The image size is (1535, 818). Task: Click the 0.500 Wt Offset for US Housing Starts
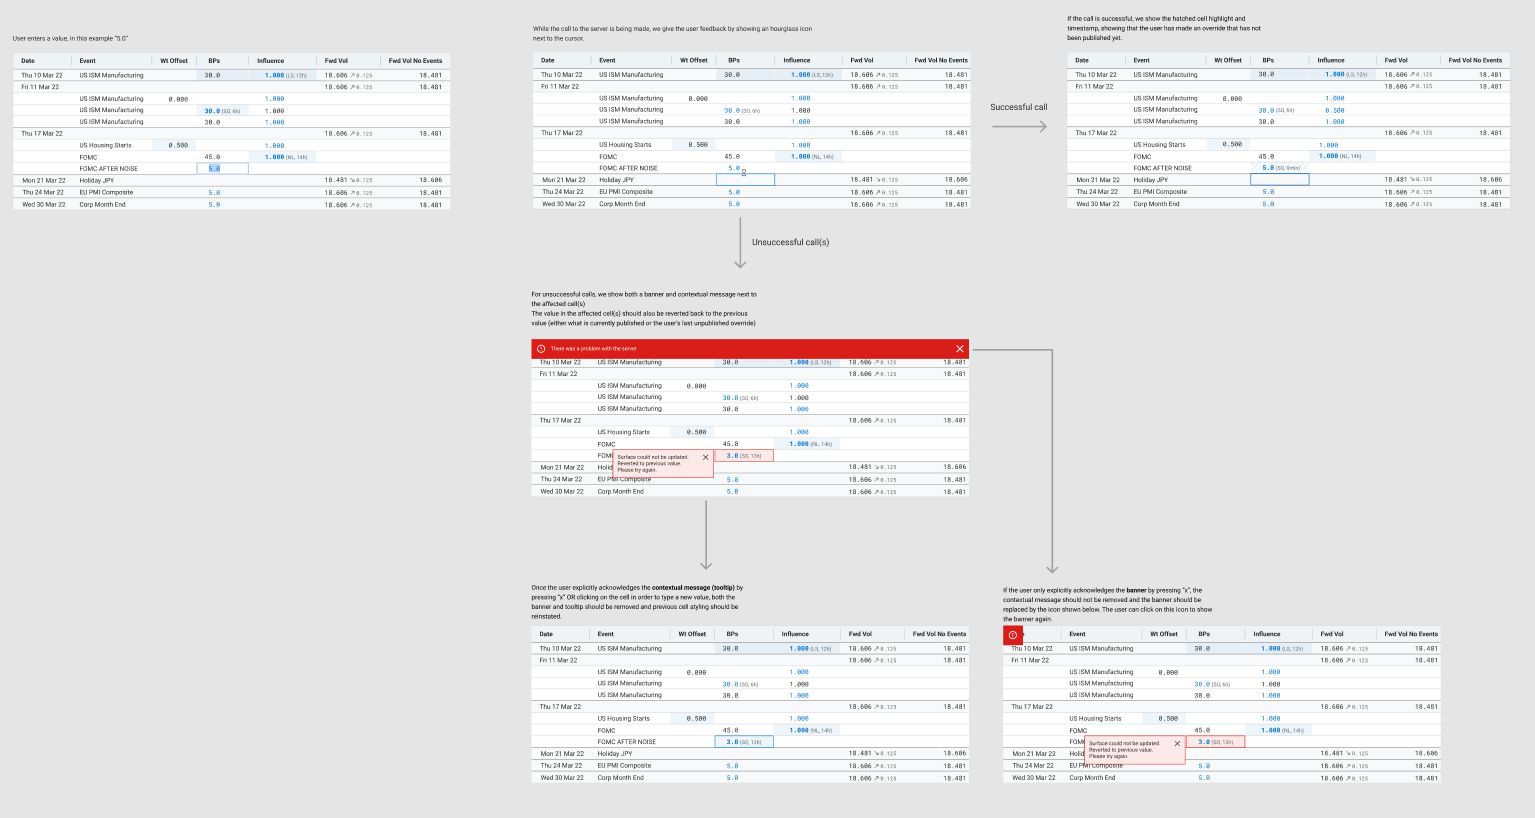178,144
